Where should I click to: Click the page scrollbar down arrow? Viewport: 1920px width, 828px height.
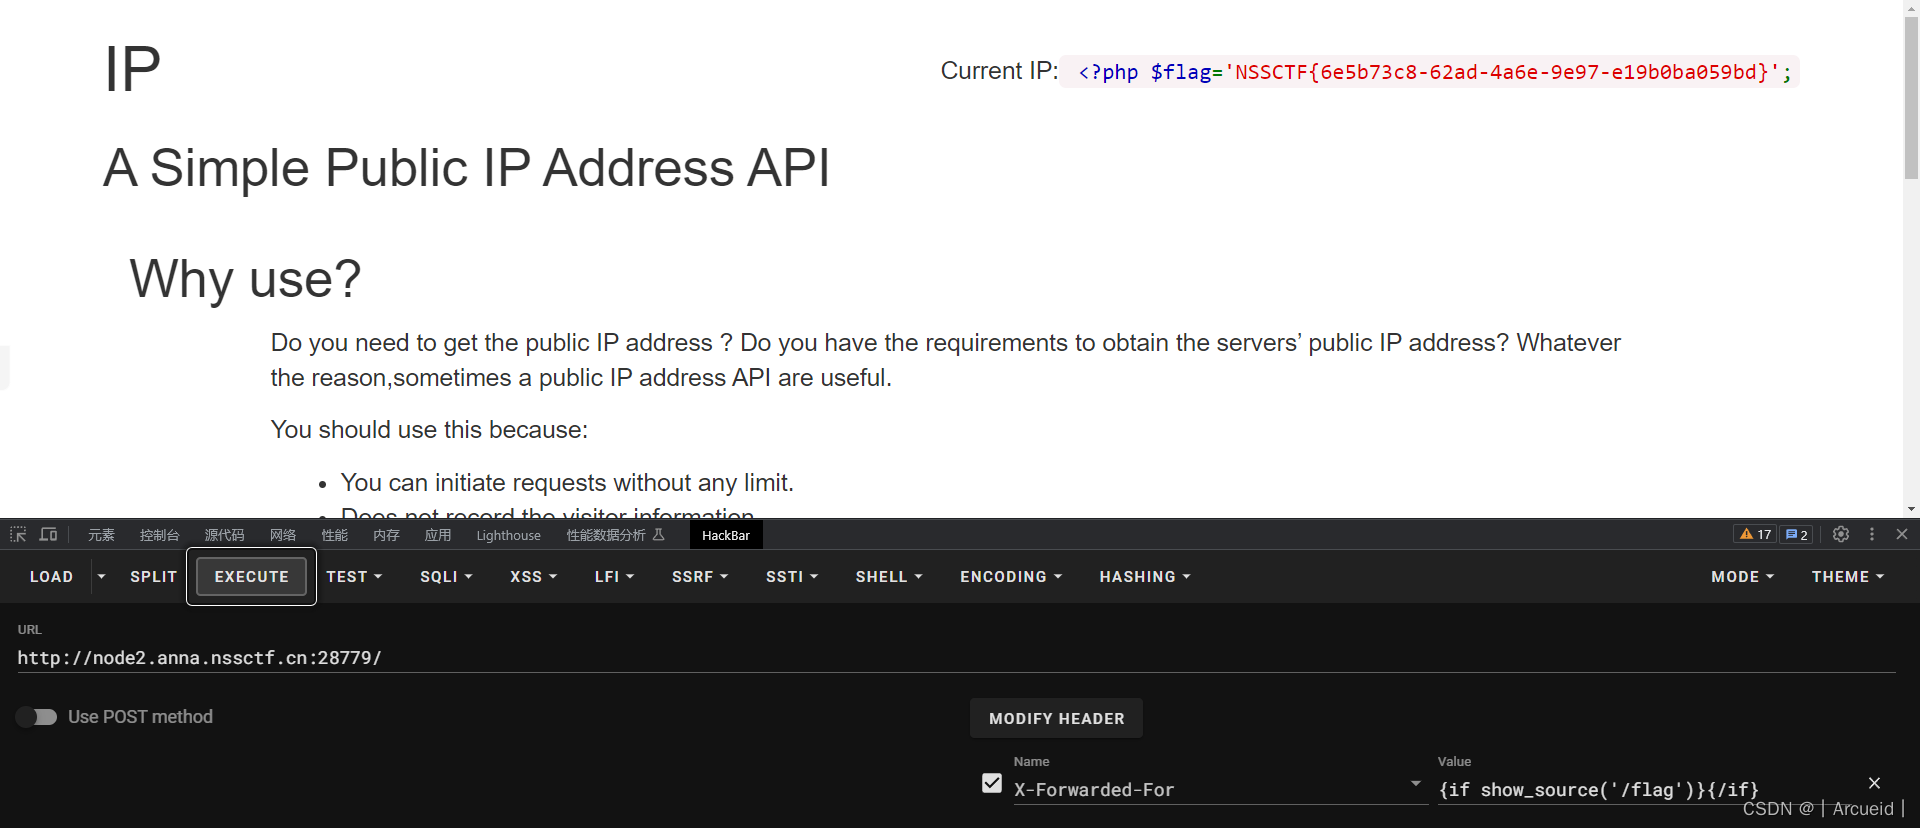point(1911,509)
